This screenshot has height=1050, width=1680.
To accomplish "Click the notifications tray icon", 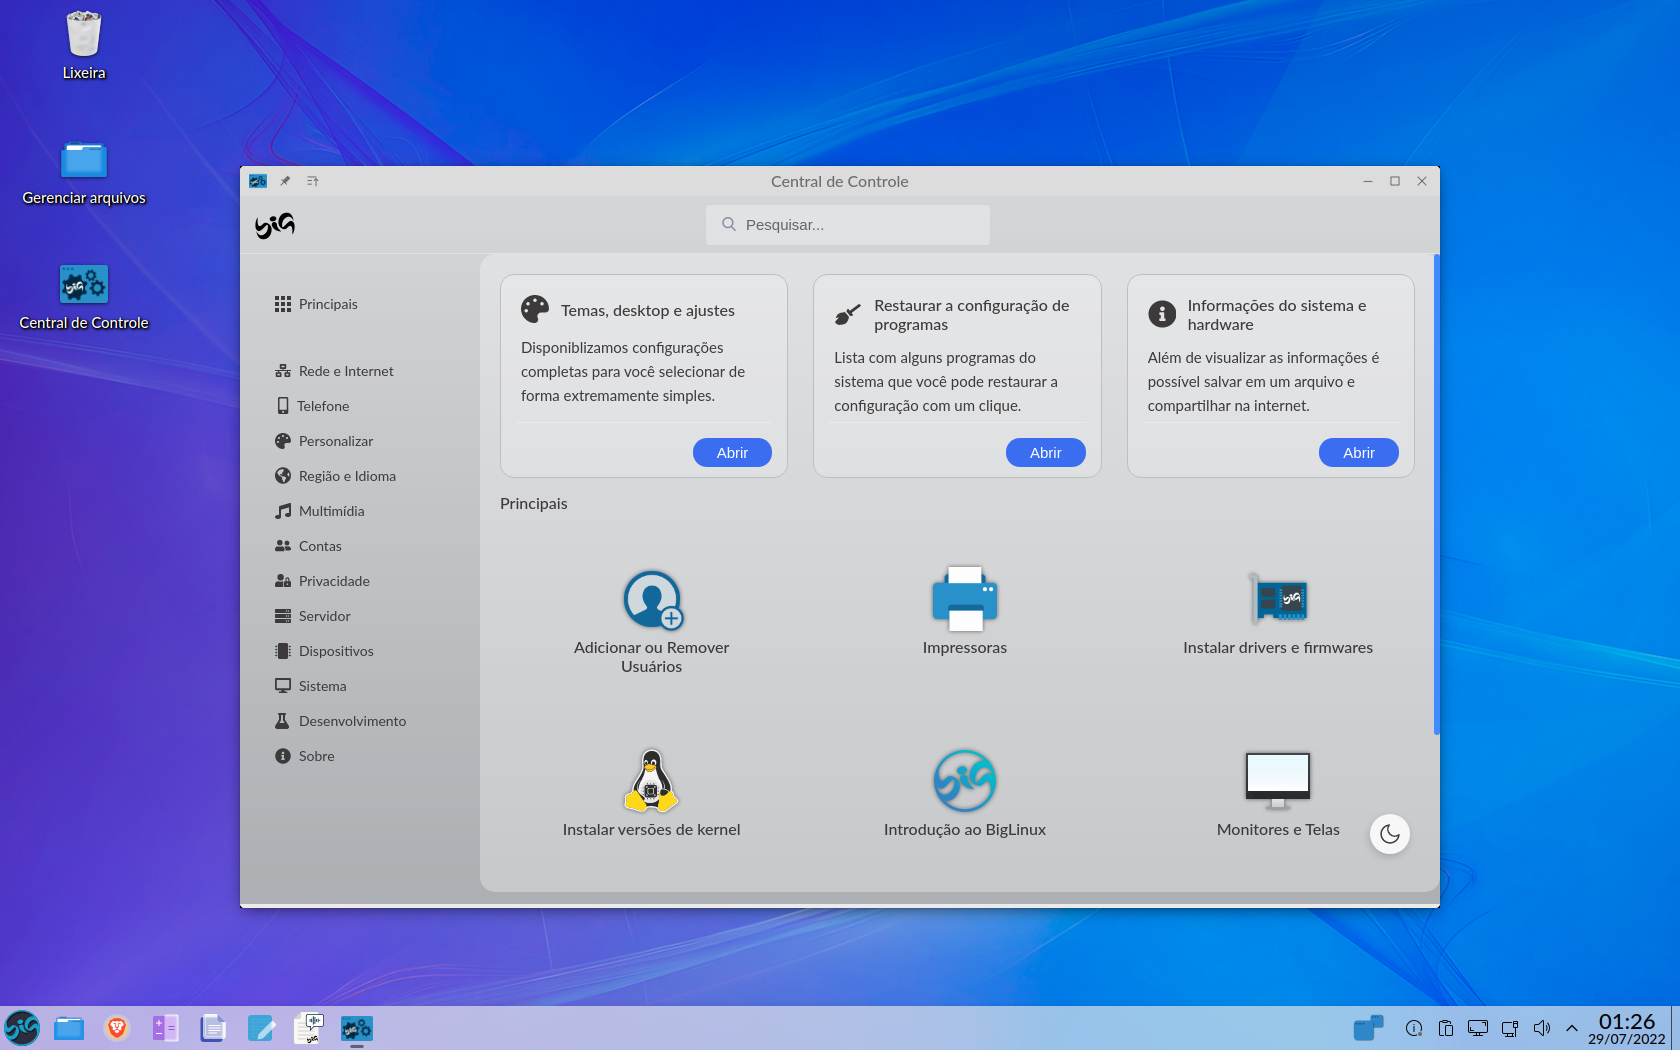I will coord(1414,1028).
